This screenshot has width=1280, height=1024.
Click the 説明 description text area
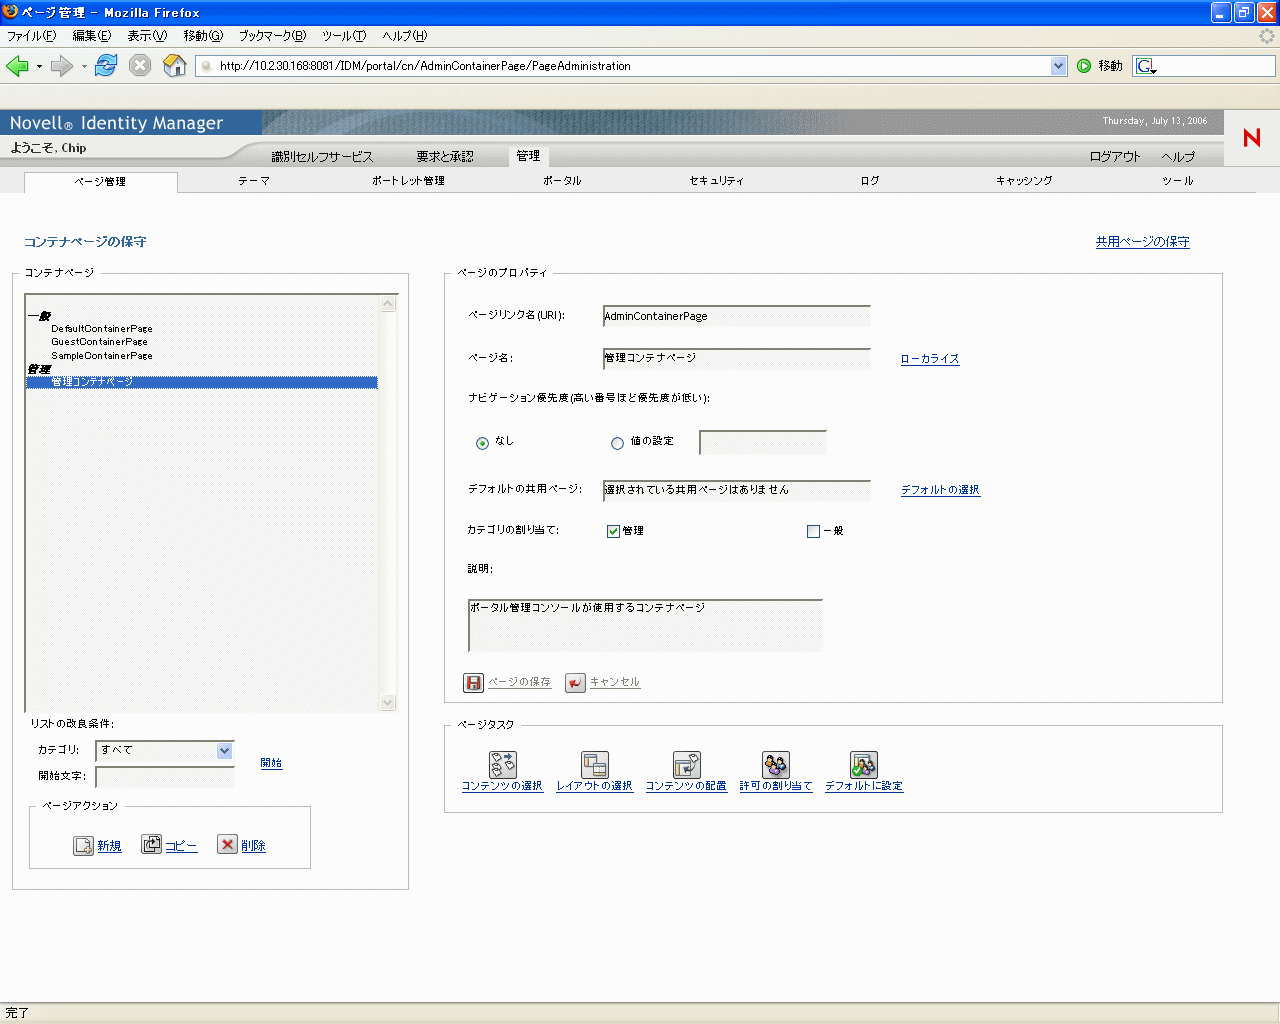[x=645, y=625]
